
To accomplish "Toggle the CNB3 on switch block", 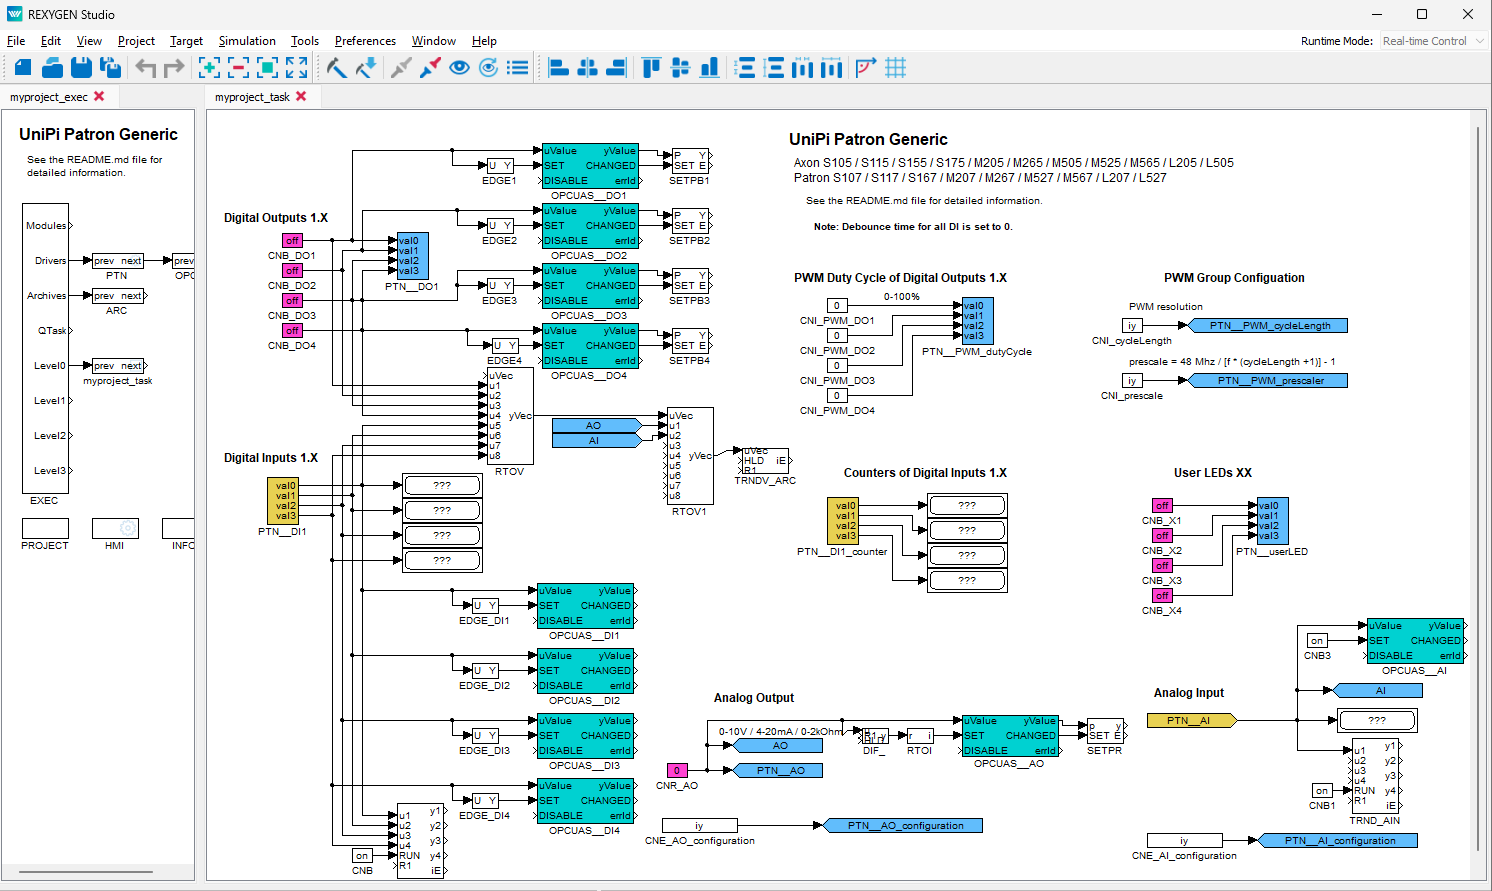I will coord(1317,641).
